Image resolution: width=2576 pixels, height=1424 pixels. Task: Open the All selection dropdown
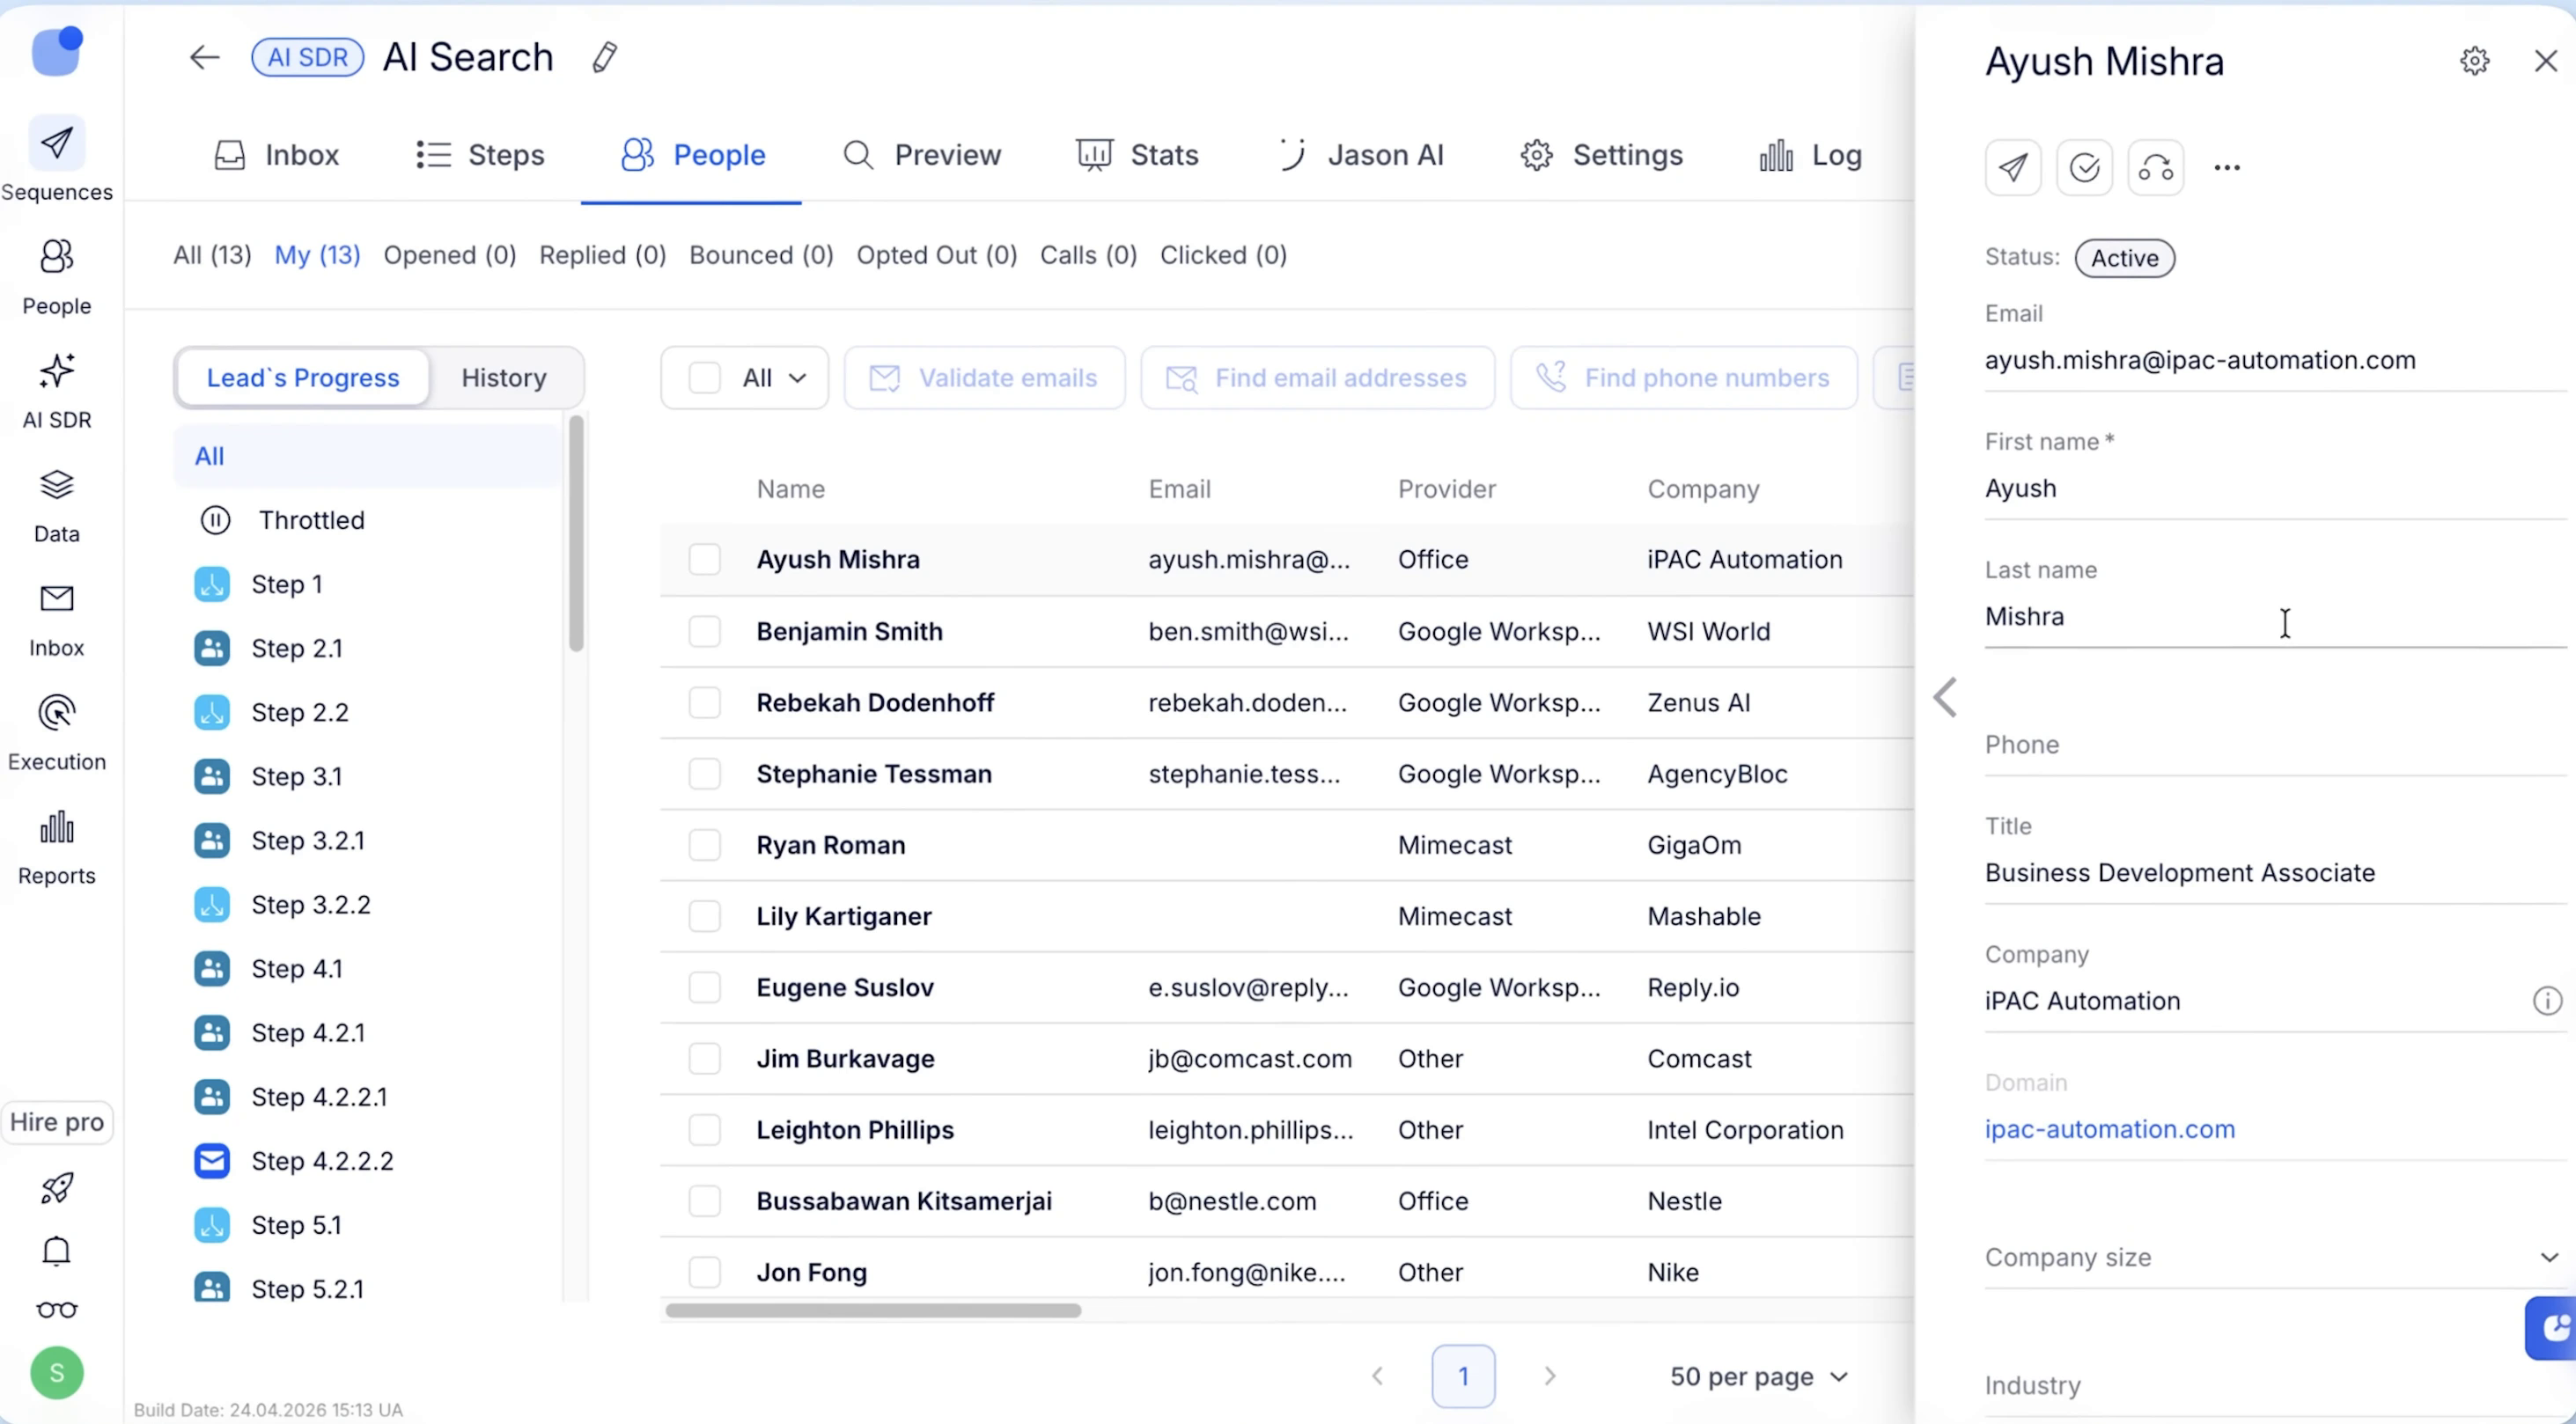tap(775, 378)
